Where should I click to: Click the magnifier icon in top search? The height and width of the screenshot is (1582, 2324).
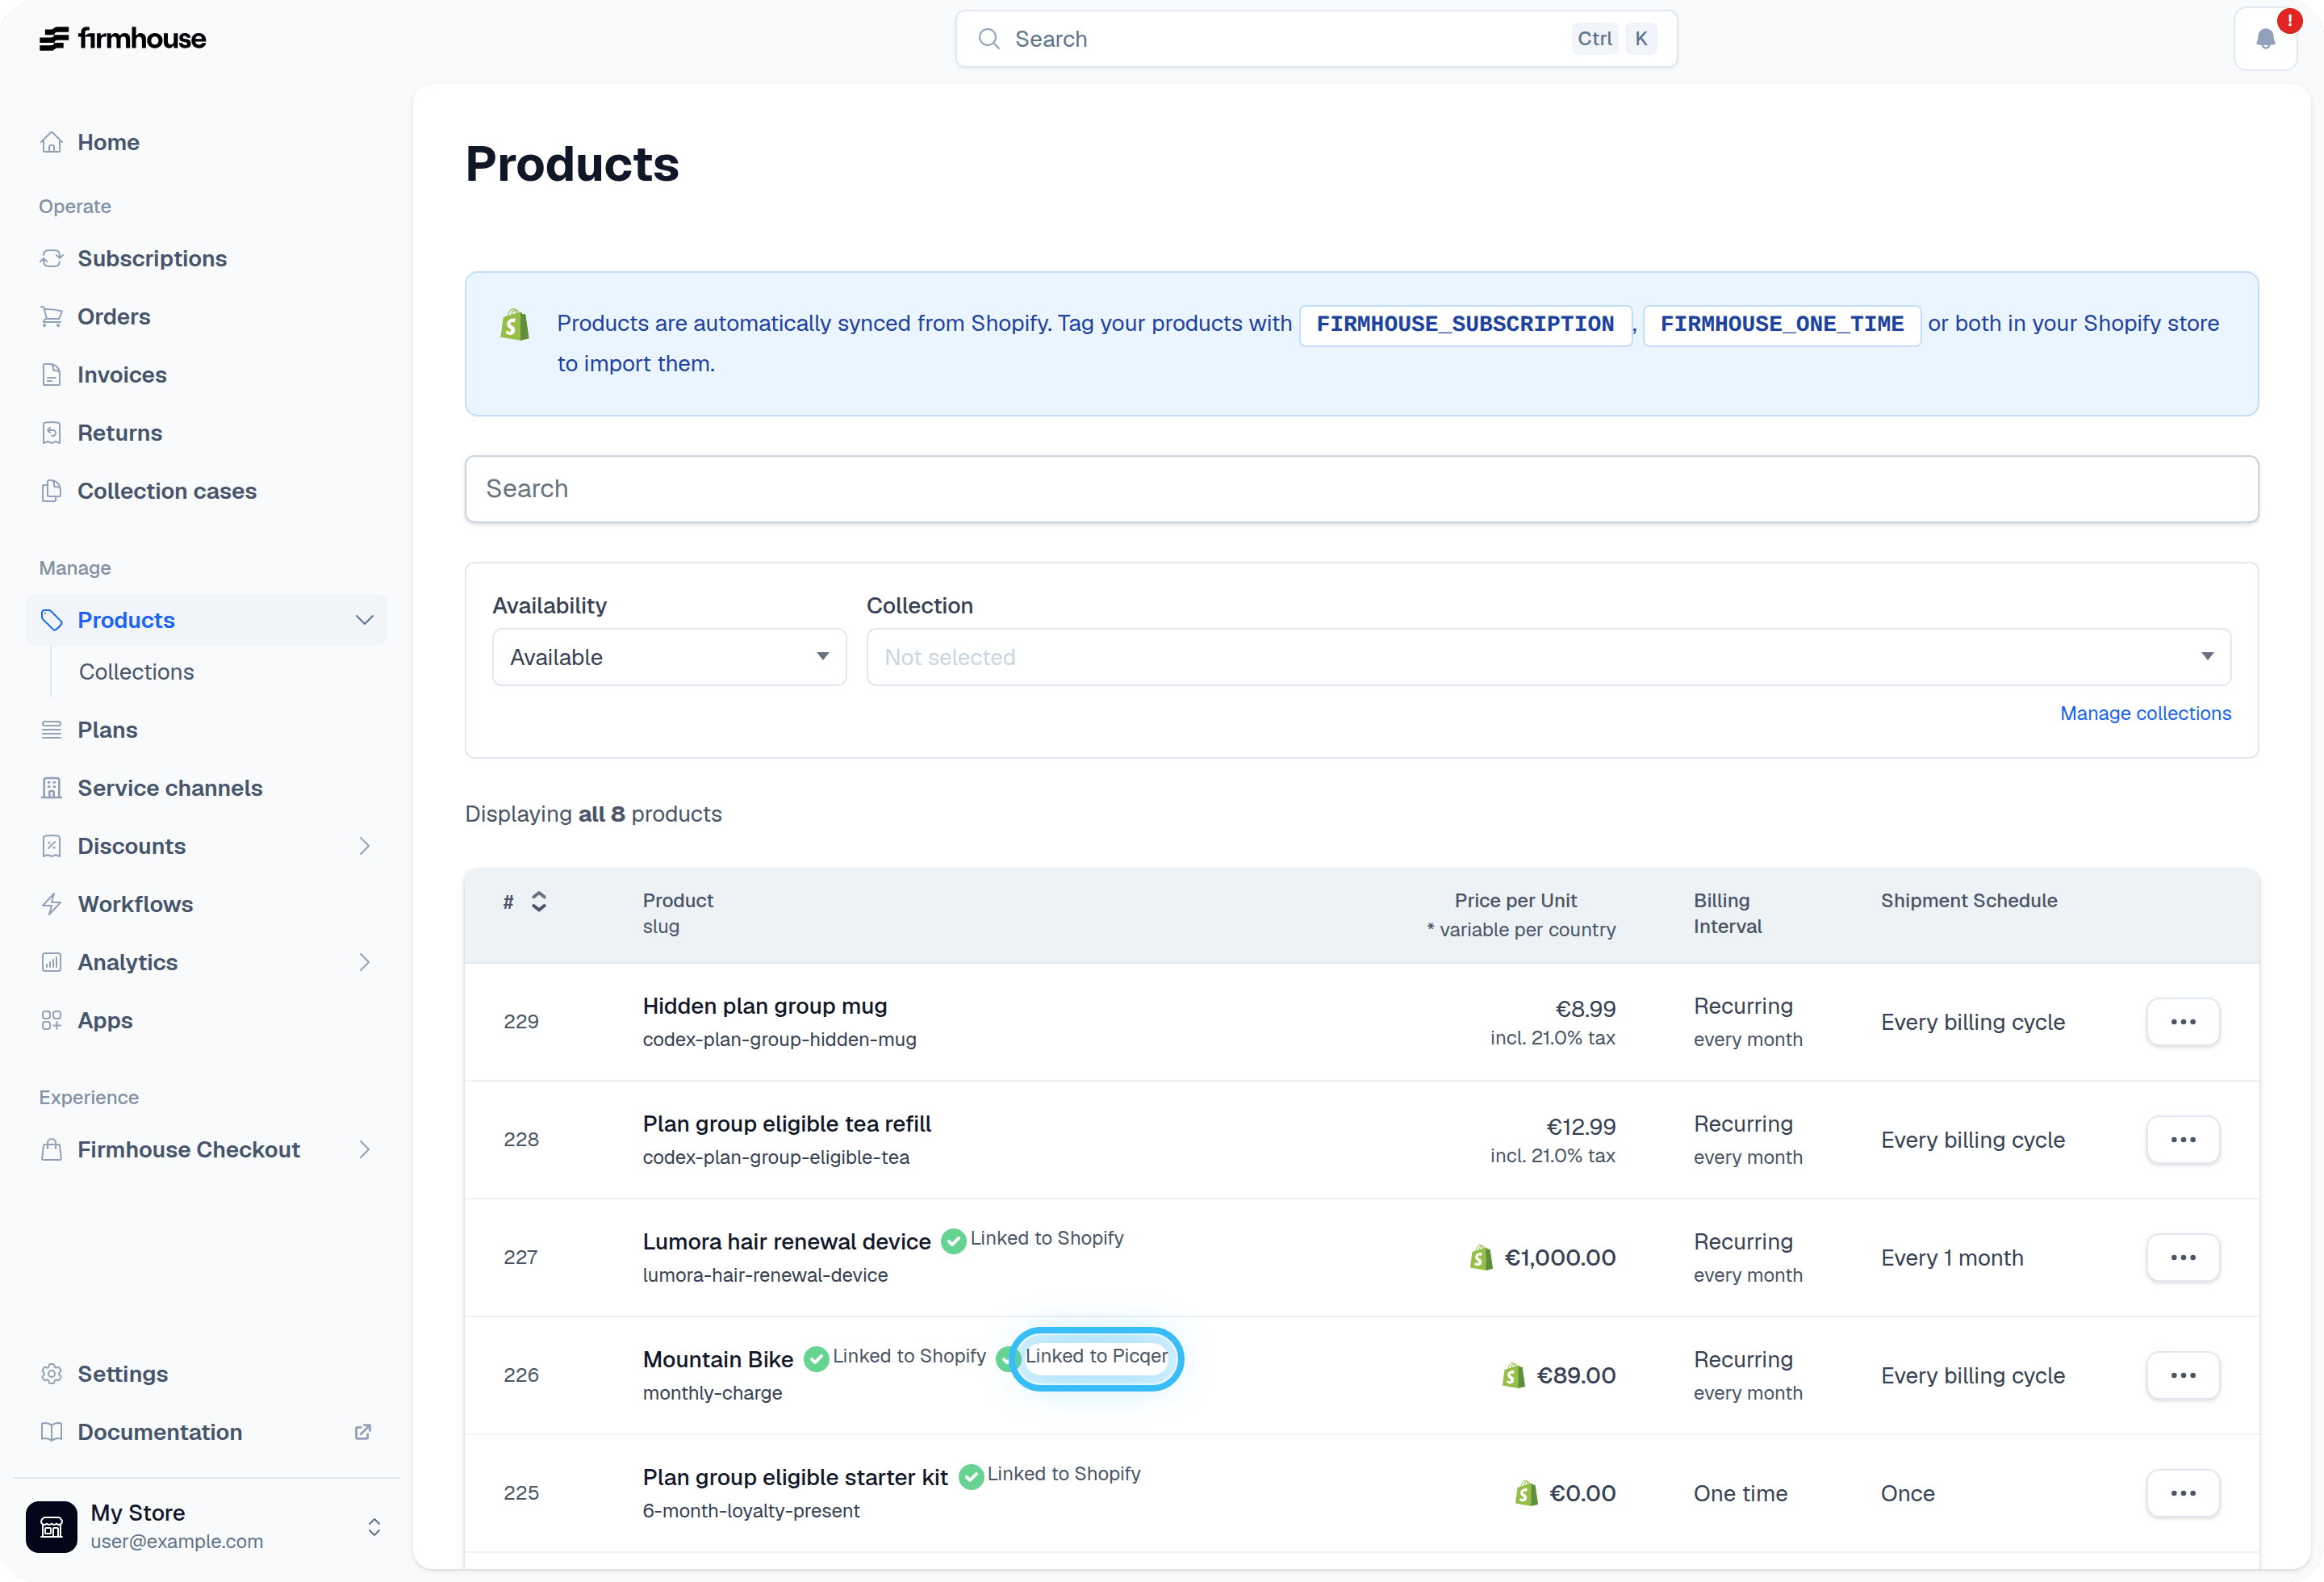[989, 38]
